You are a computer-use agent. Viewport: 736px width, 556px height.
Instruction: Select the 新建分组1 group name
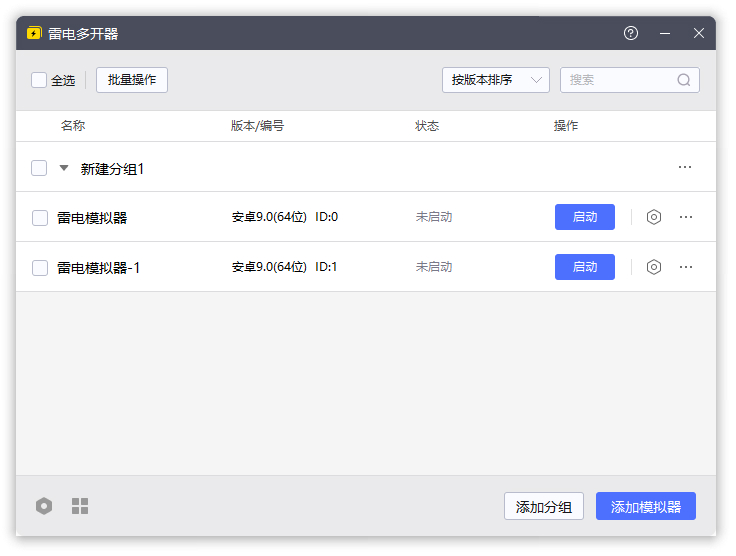tap(112, 169)
